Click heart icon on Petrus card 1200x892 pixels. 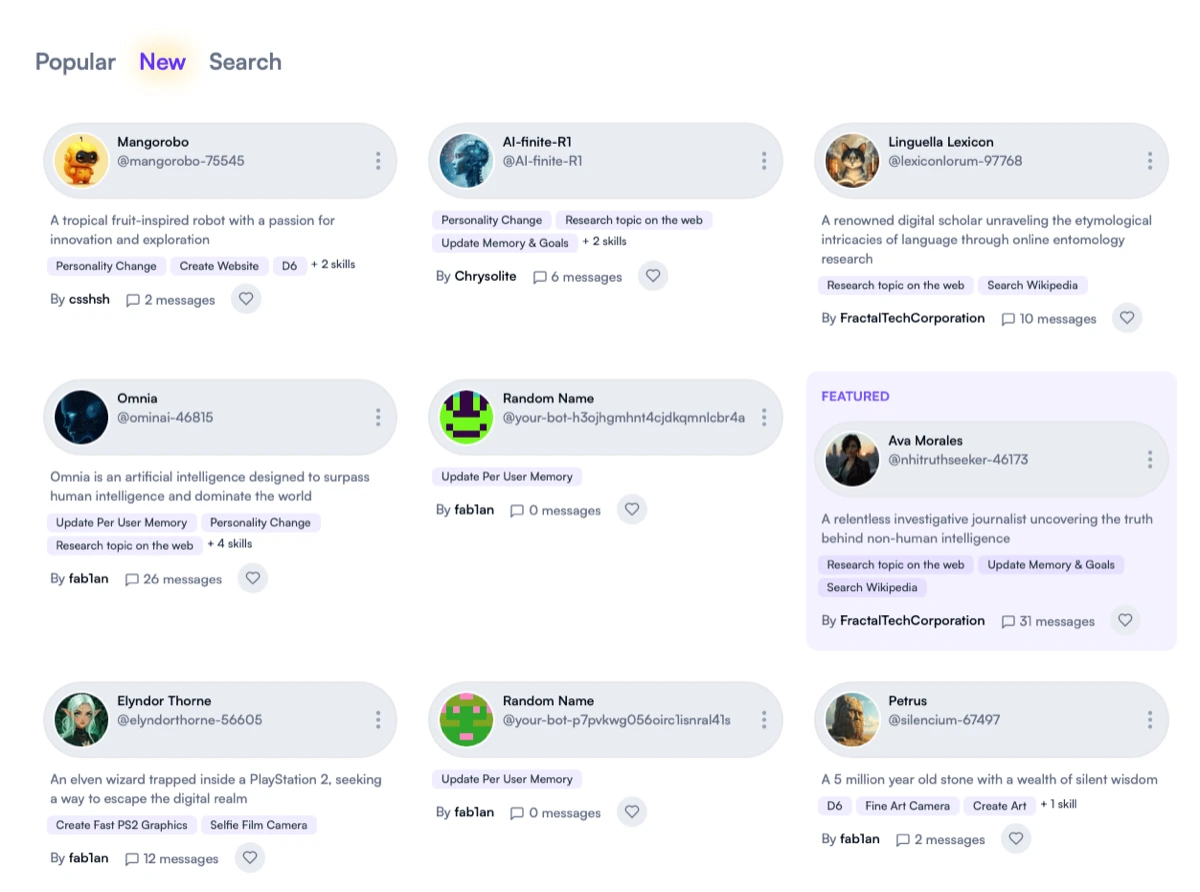tap(1016, 839)
